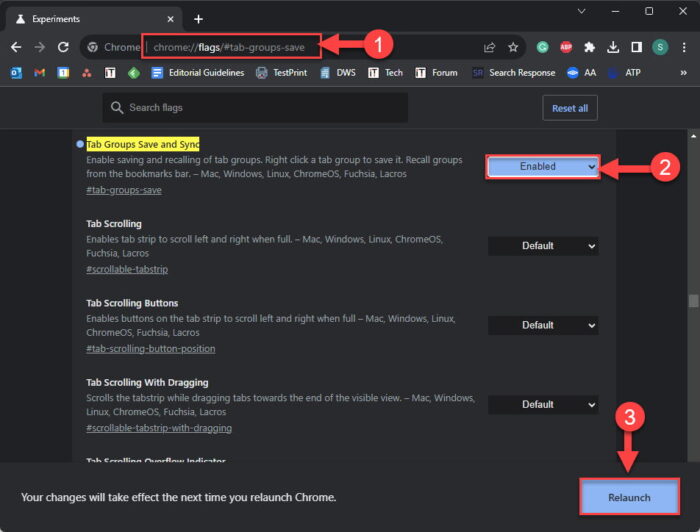Click the first T bookmark icon after red dots
The image size is (700, 532).
tap(110, 72)
